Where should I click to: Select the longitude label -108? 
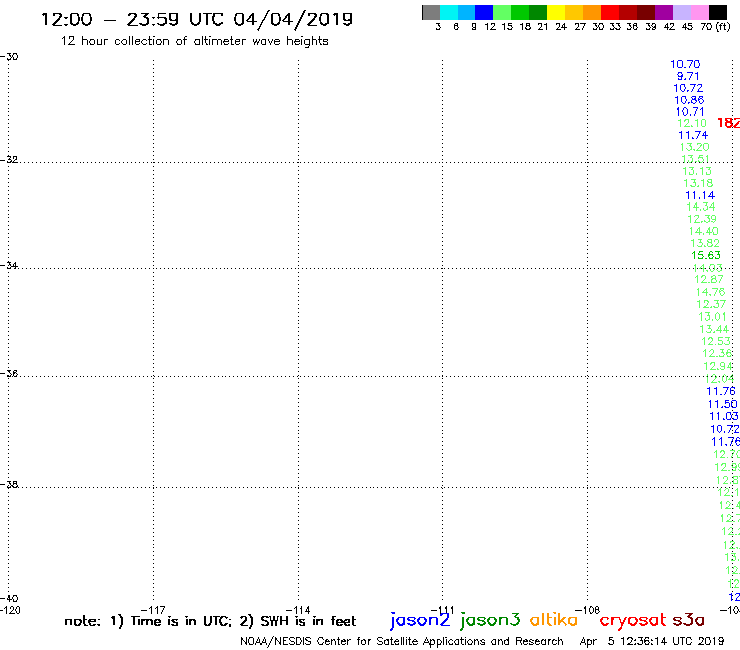click(x=588, y=610)
